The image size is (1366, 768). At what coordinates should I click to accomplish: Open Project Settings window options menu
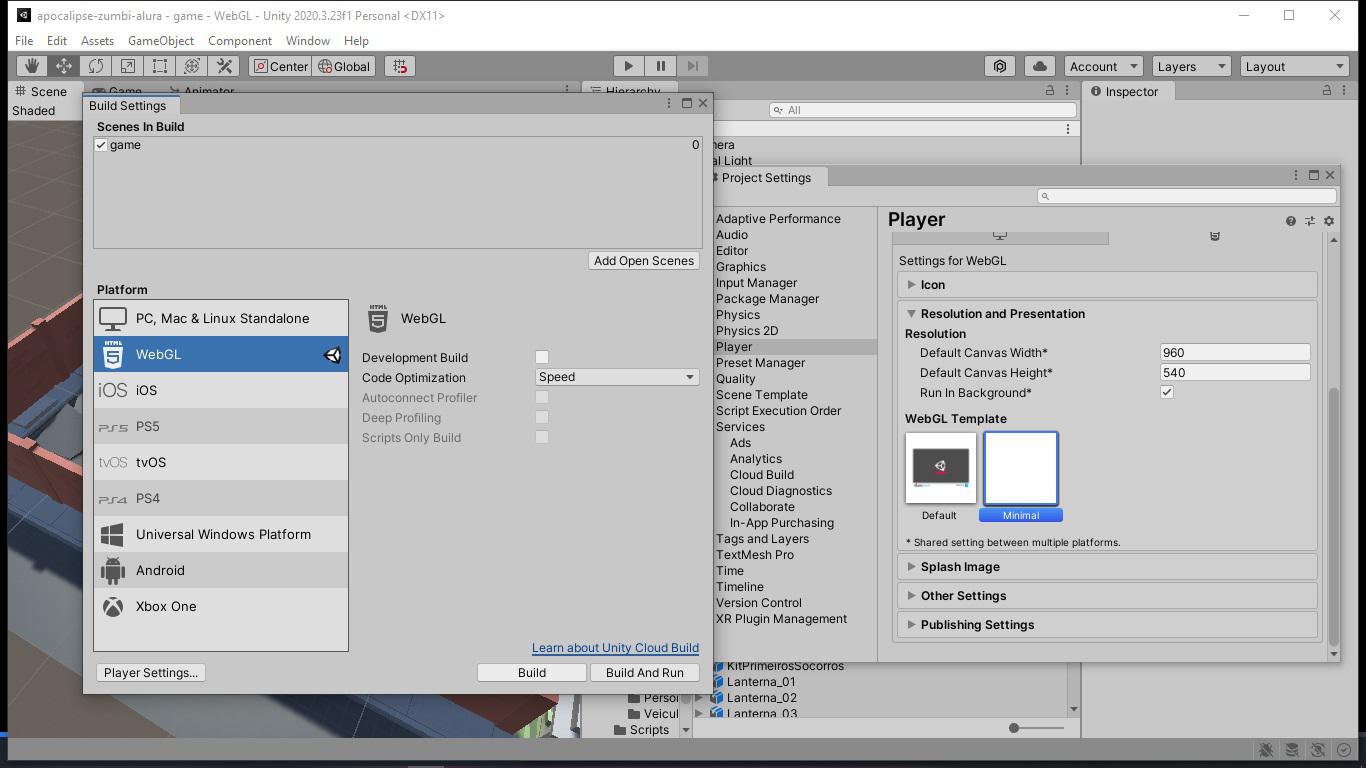1296,175
